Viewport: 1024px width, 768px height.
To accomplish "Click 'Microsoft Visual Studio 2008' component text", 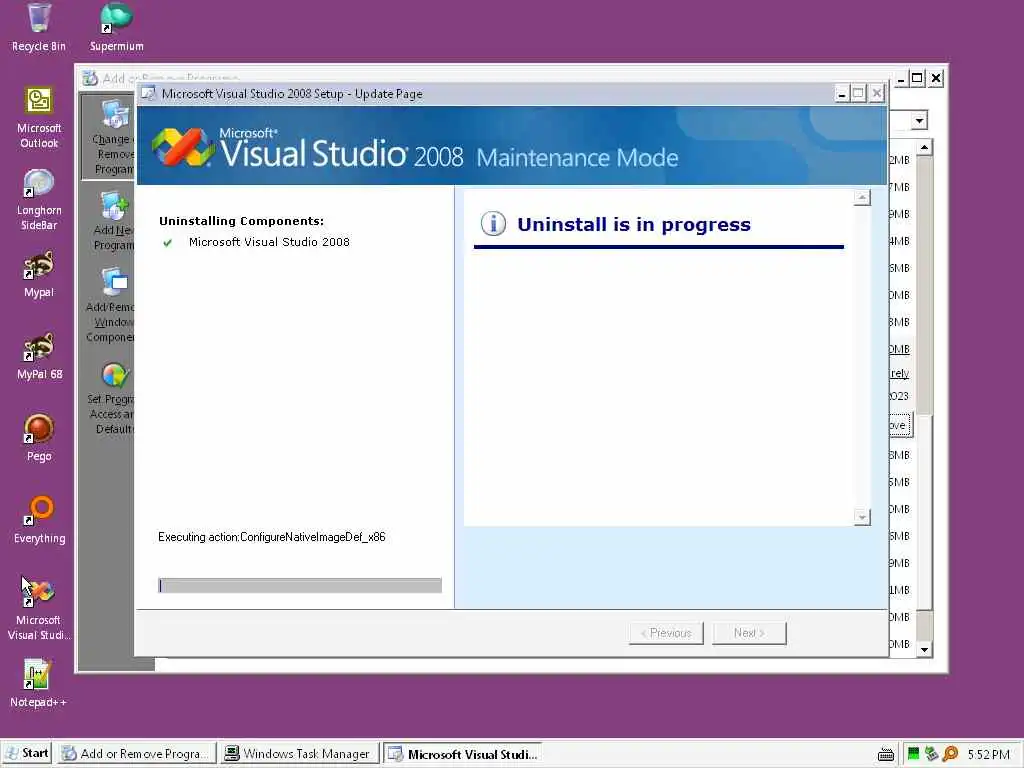I will [269, 242].
